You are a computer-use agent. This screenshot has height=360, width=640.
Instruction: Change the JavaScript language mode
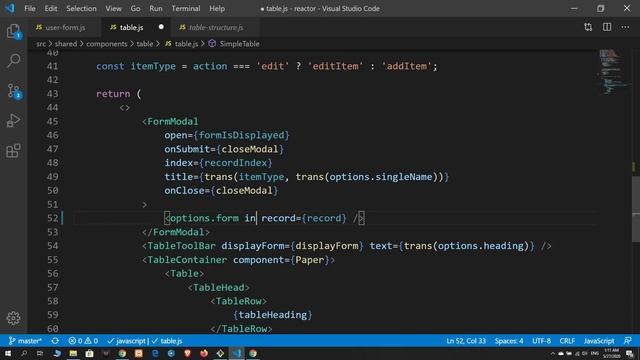tap(599, 341)
